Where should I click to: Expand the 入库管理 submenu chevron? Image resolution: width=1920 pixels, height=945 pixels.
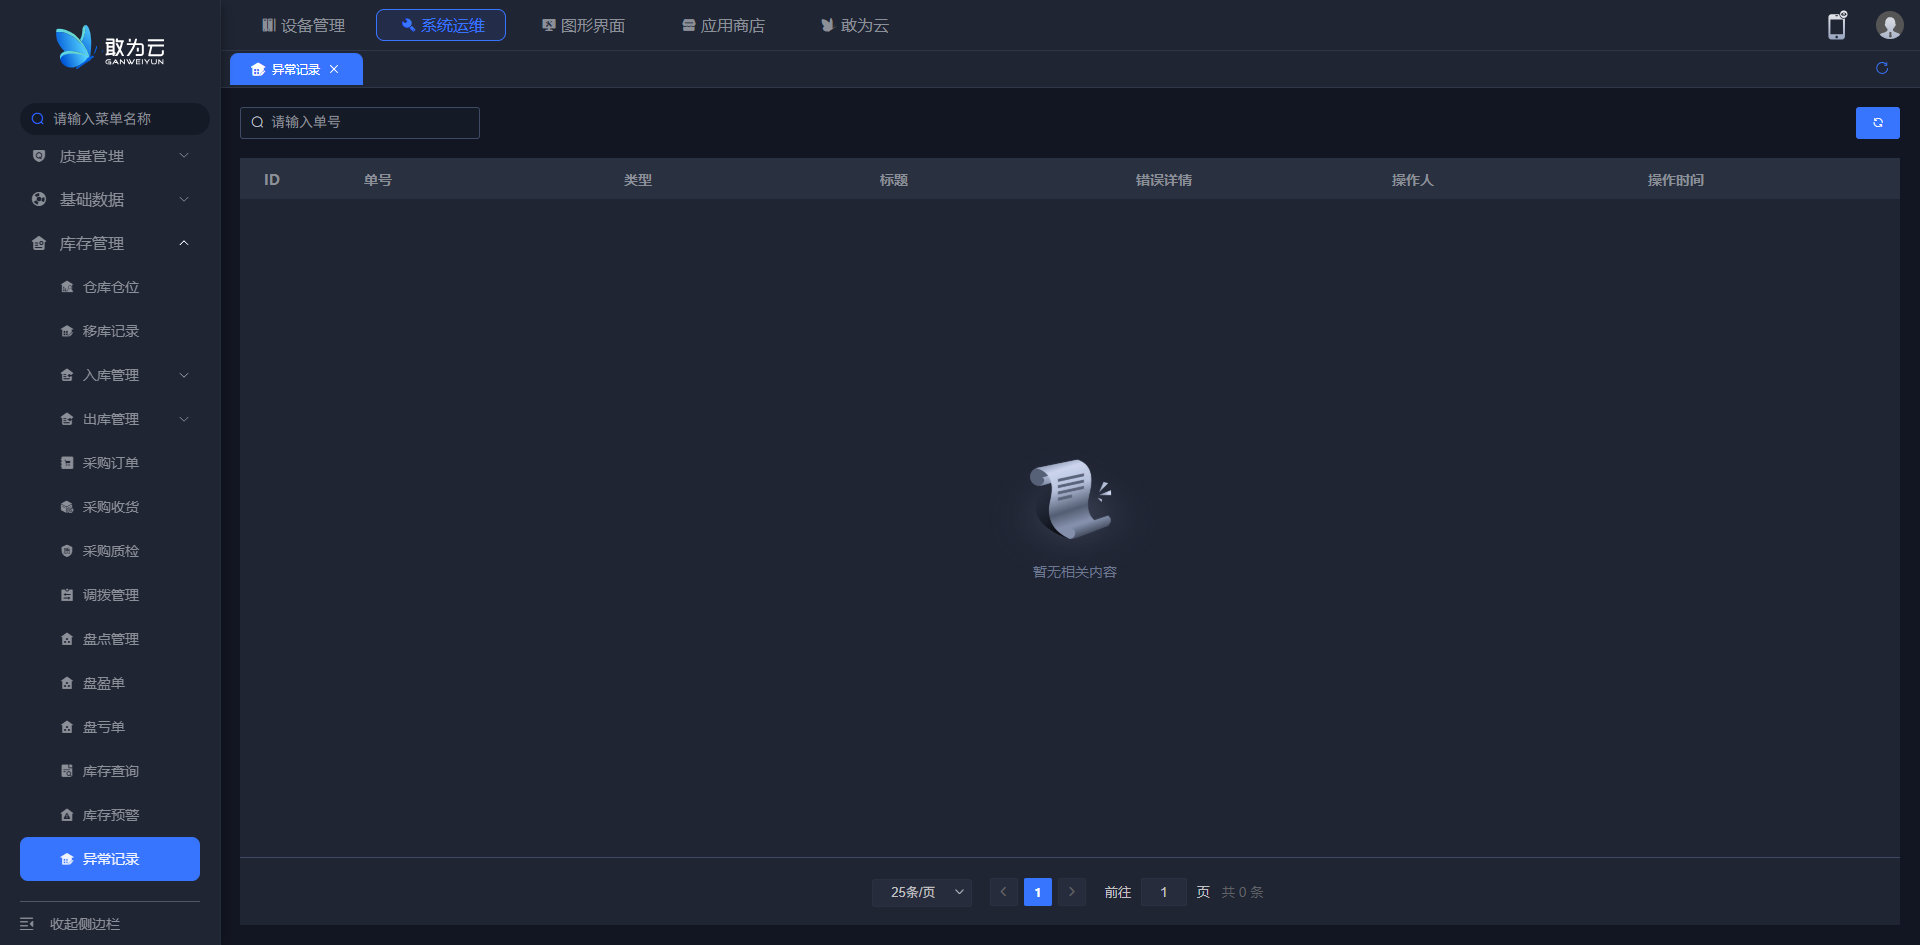tap(184, 375)
